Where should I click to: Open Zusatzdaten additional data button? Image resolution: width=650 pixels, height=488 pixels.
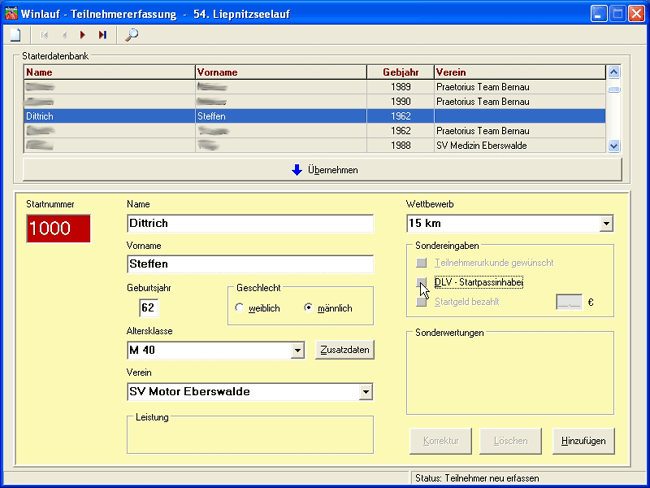pos(345,350)
